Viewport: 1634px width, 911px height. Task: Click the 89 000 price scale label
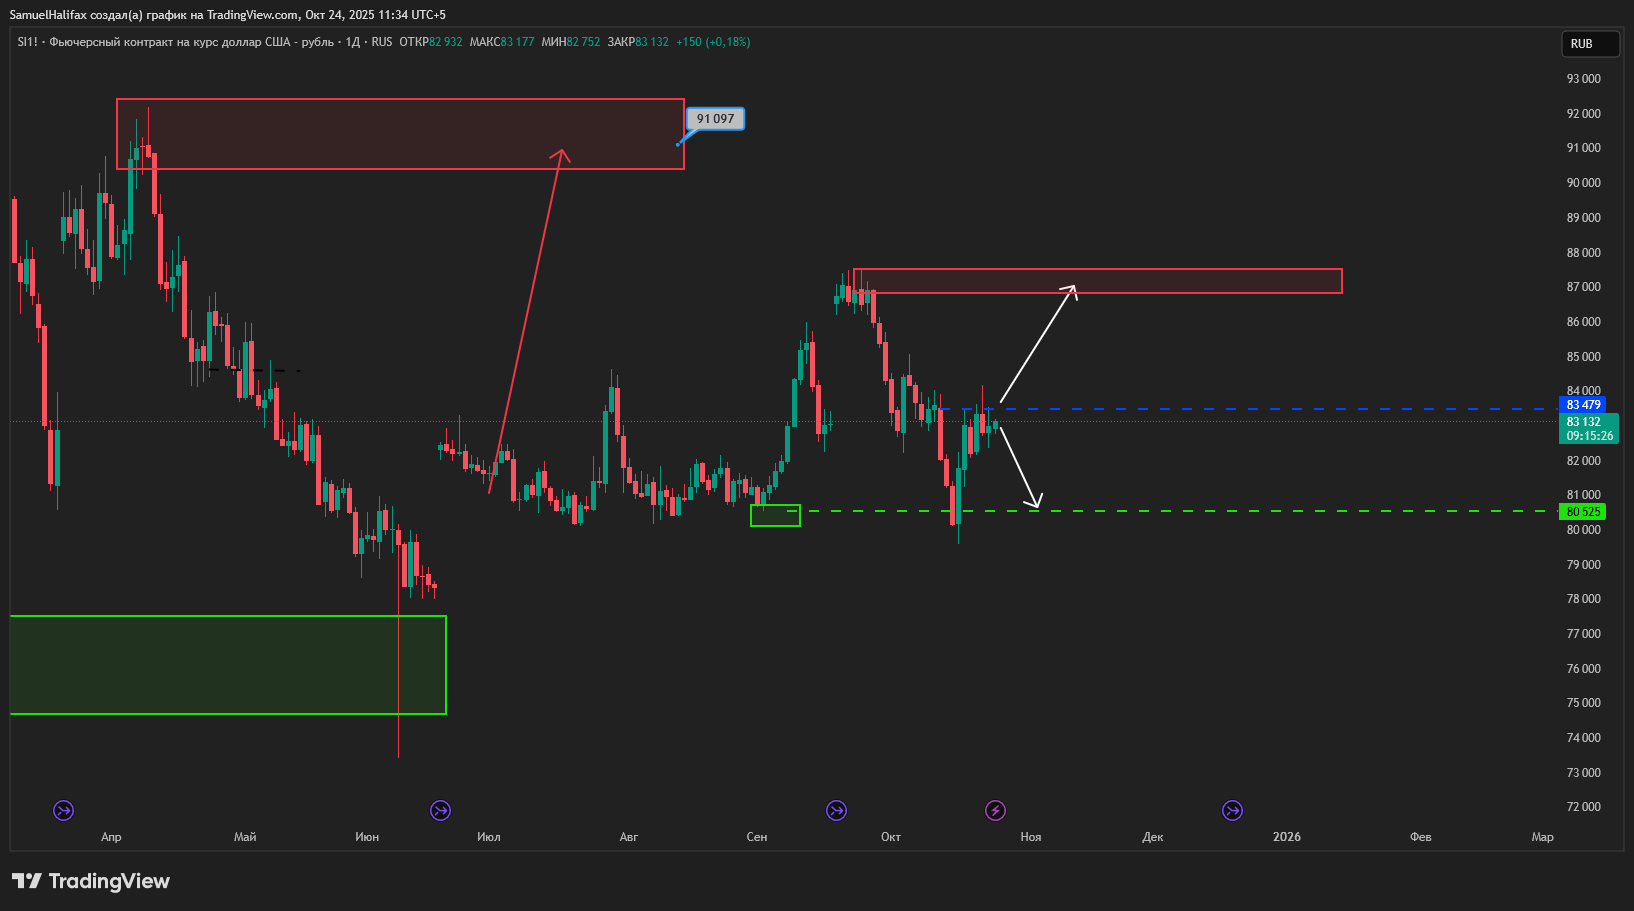(x=1584, y=218)
